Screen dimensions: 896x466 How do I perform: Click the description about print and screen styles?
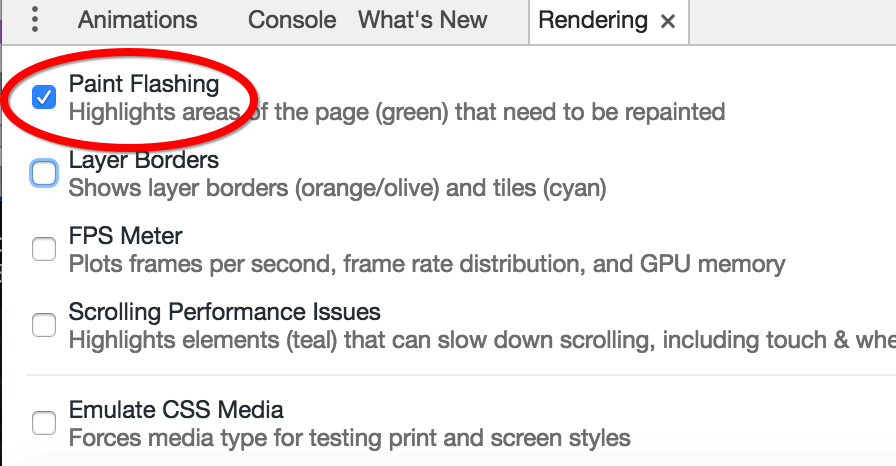(349, 438)
